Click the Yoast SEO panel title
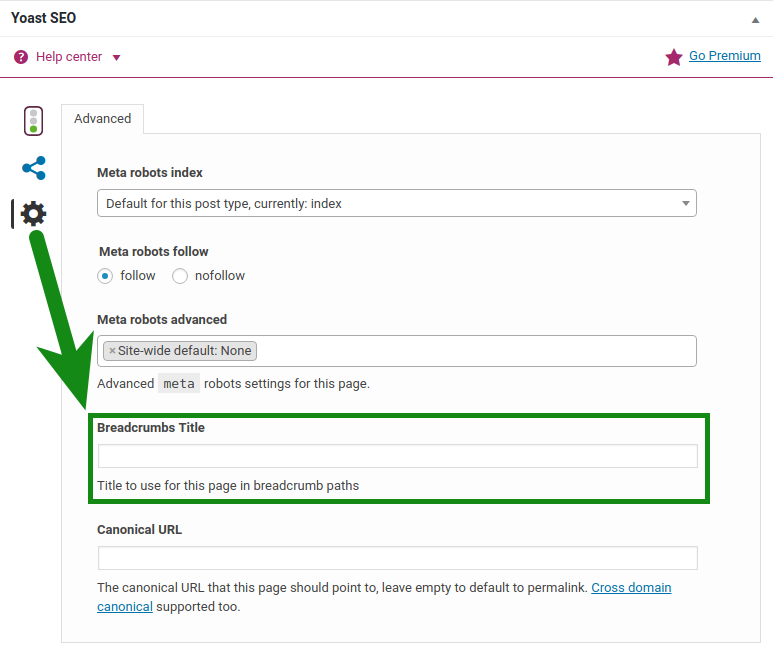This screenshot has width=773, height=652. point(43,18)
